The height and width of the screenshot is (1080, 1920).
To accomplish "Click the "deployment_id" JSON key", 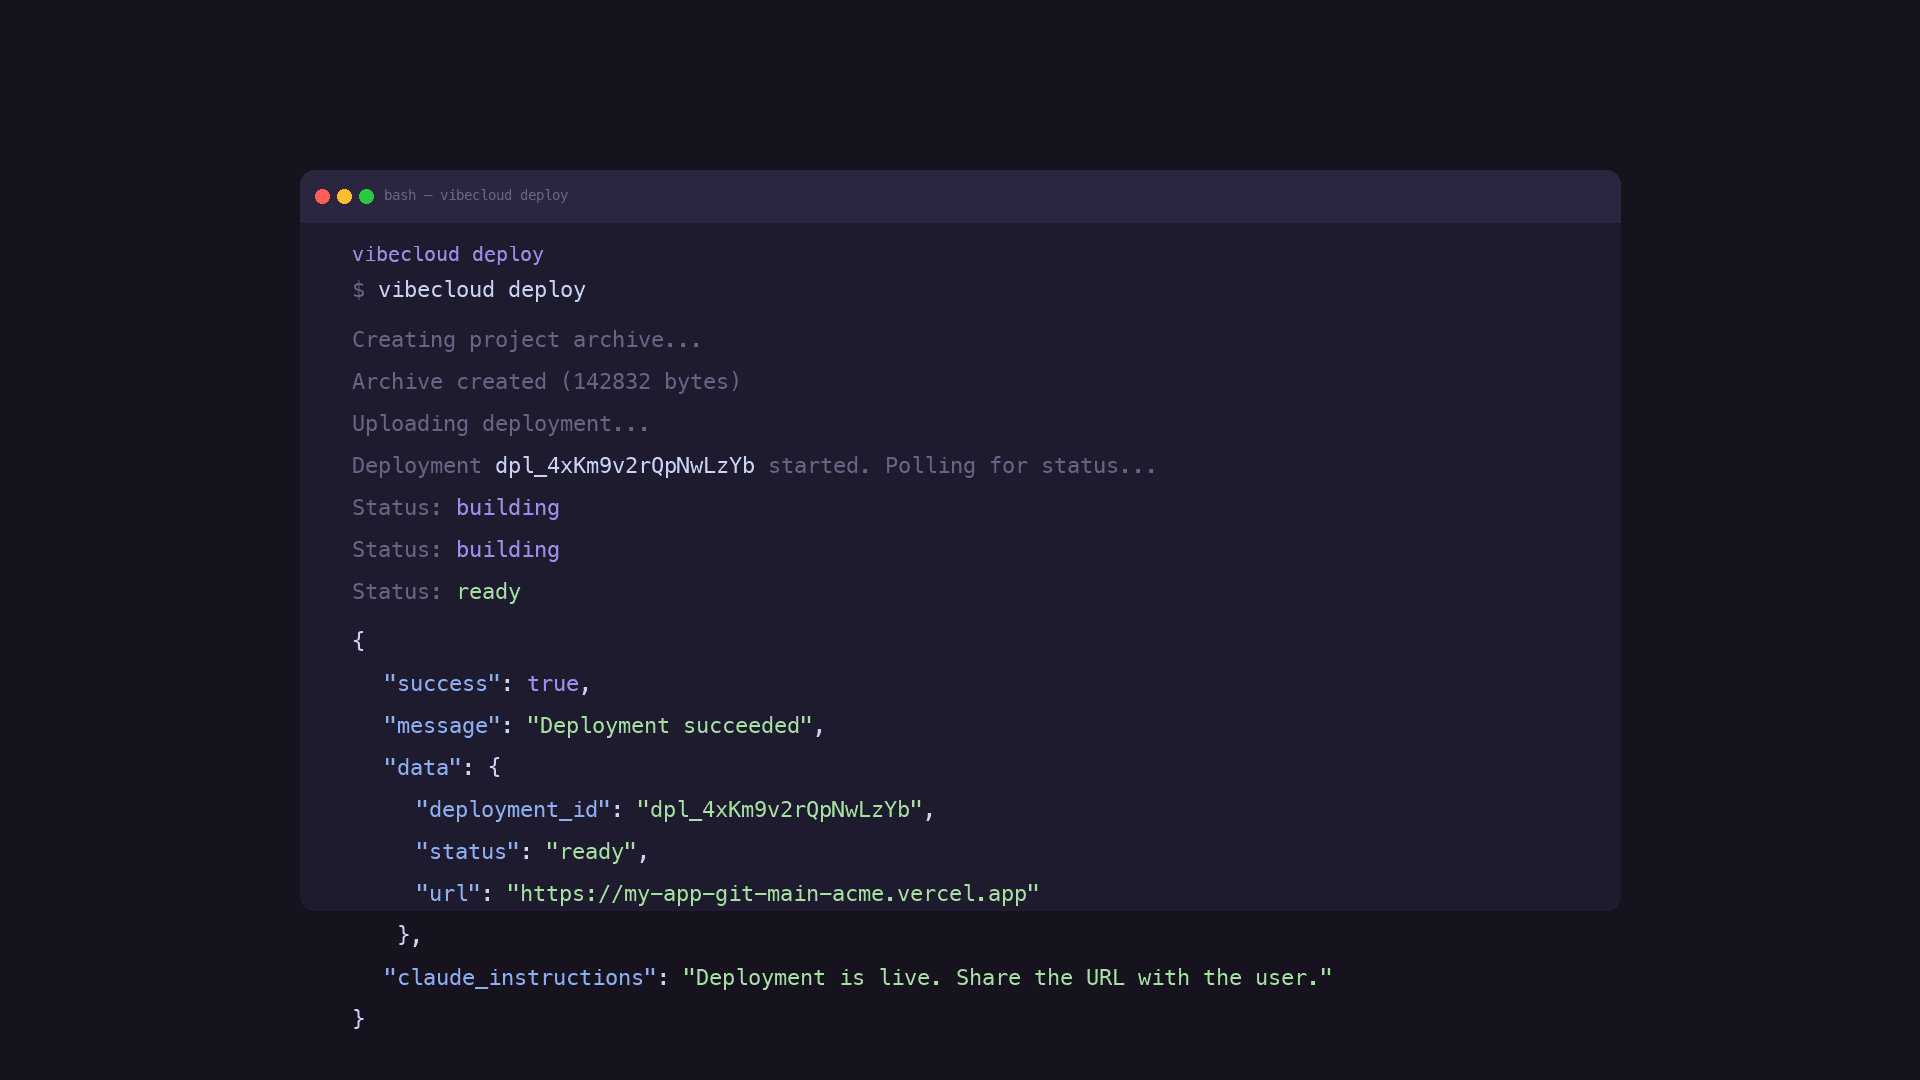I will click(512, 810).
